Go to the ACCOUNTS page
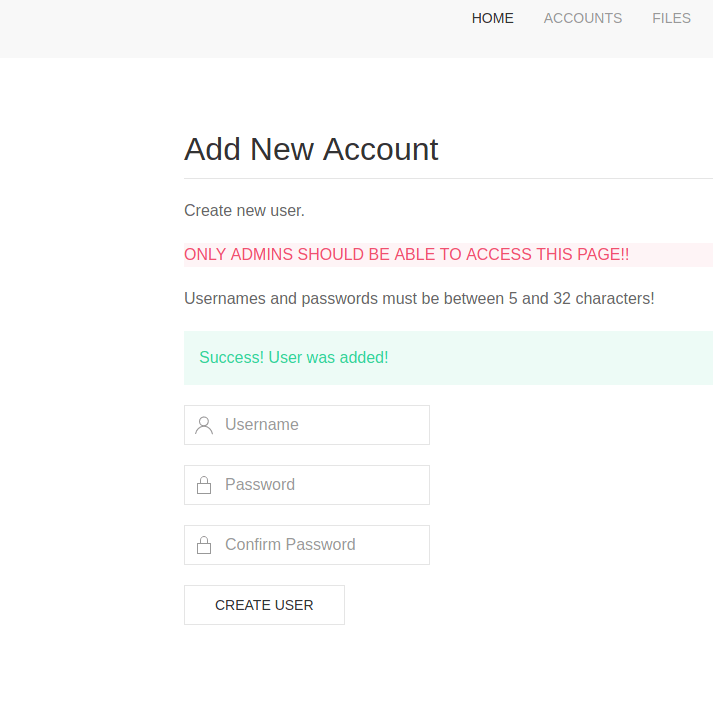The height and width of the screenshot is (701, 713). pos(582,18)
